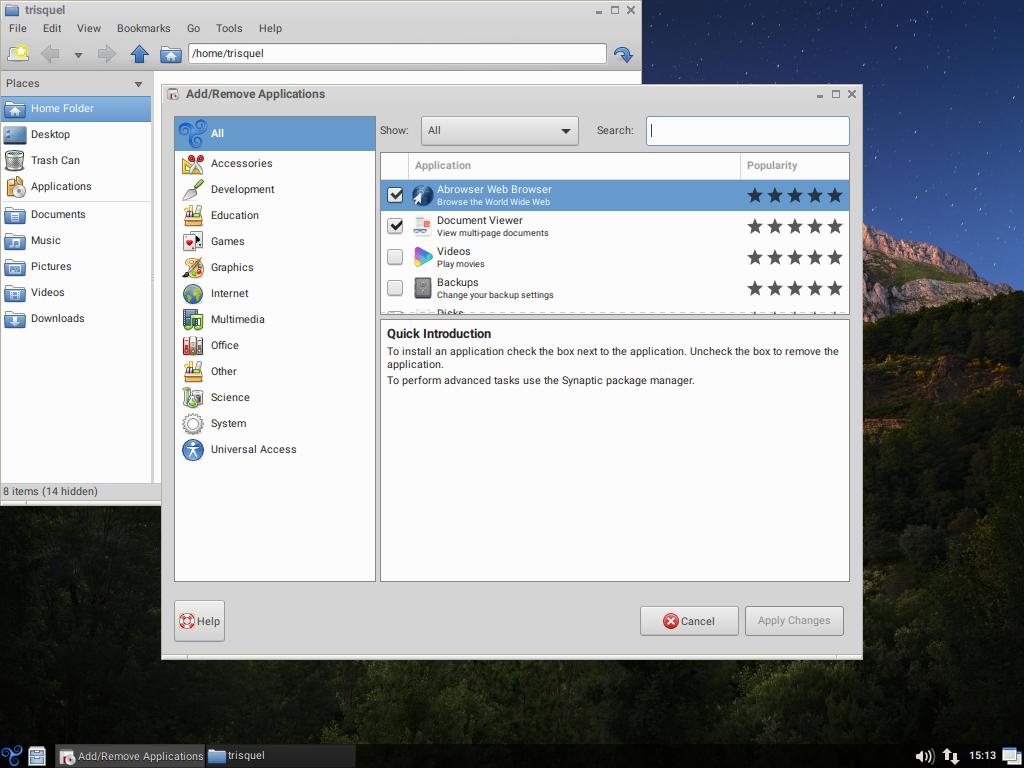This screenshot has height=768, width=1024.
Task: Click the 15:13 clock in the taskbar
Action: tap(982, 756)
